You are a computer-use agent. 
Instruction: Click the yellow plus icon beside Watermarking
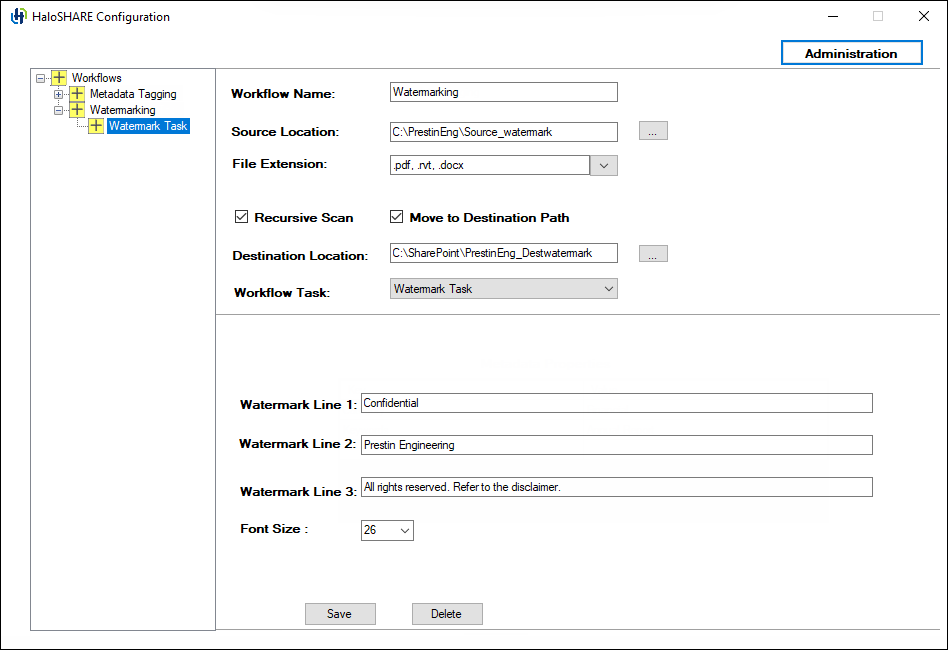76,110
